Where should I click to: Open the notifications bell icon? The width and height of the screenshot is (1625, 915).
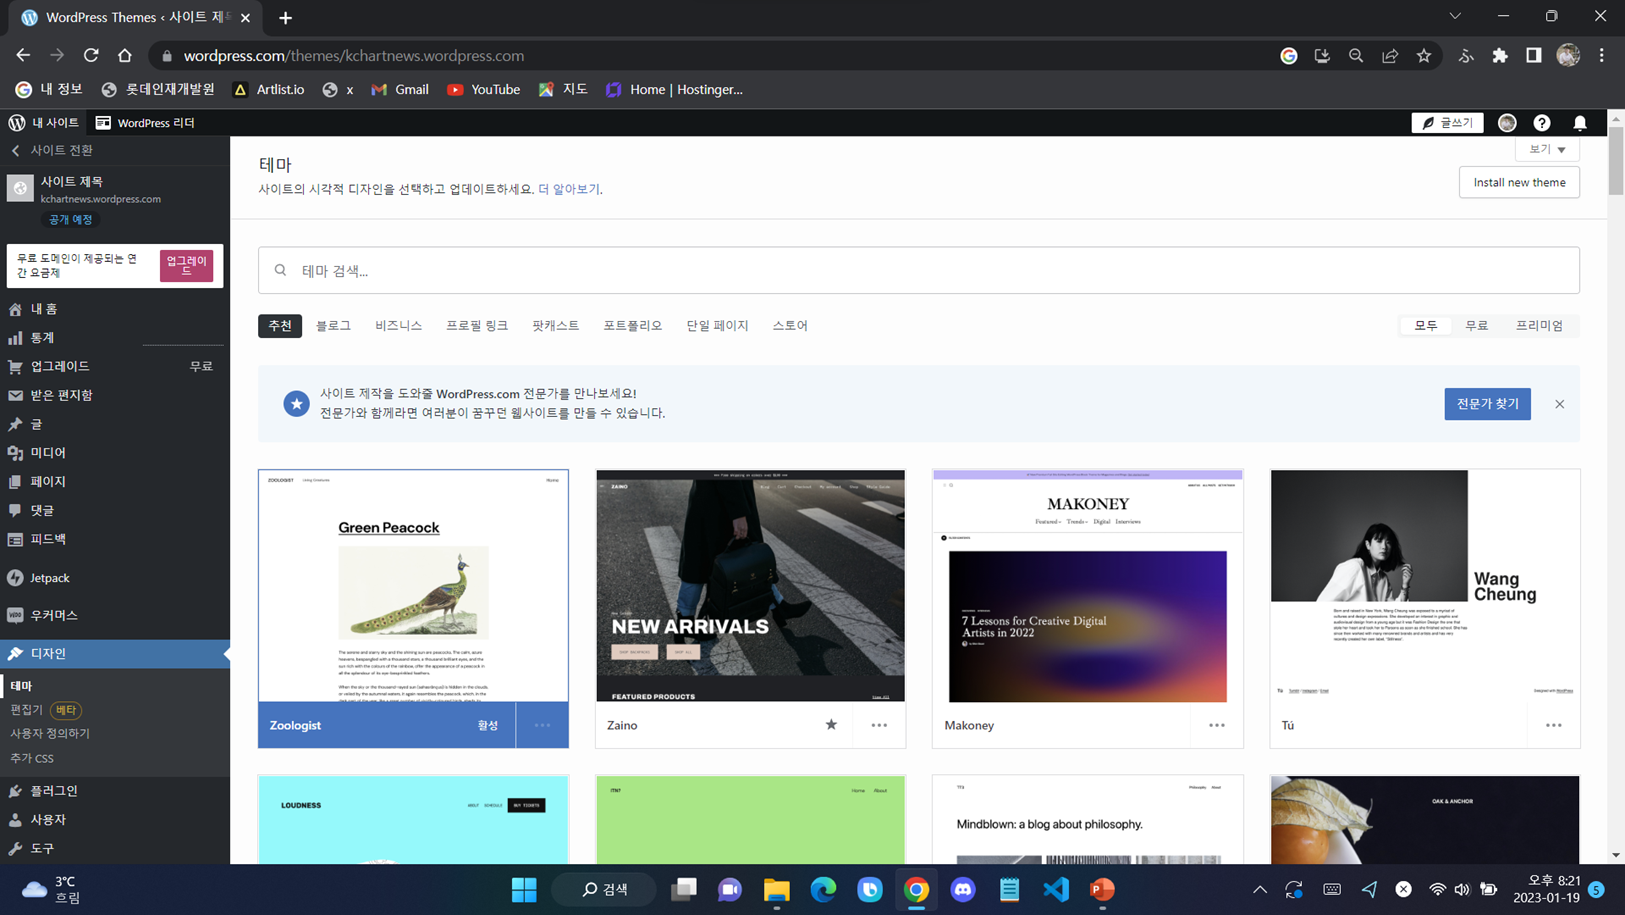tap(1580, 122)
